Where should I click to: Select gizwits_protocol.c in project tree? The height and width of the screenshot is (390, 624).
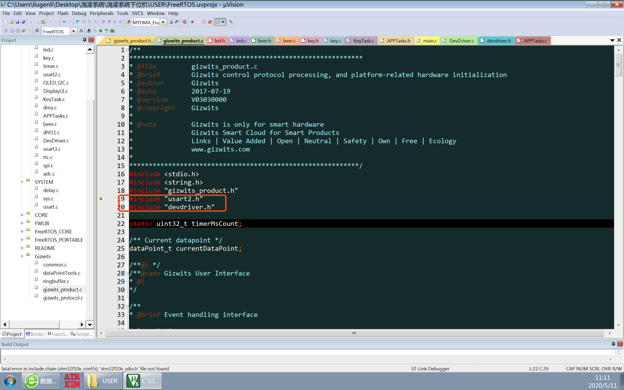coord(63,298)
